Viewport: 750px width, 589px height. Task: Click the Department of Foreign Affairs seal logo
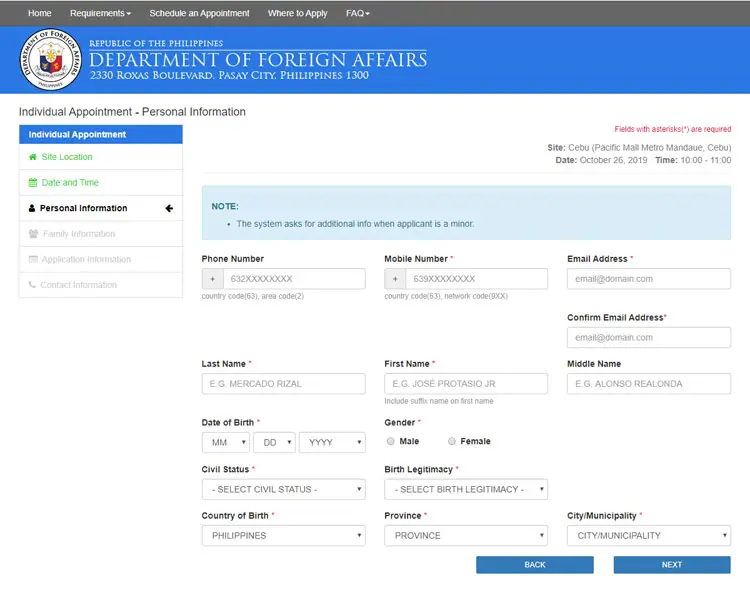50,60
